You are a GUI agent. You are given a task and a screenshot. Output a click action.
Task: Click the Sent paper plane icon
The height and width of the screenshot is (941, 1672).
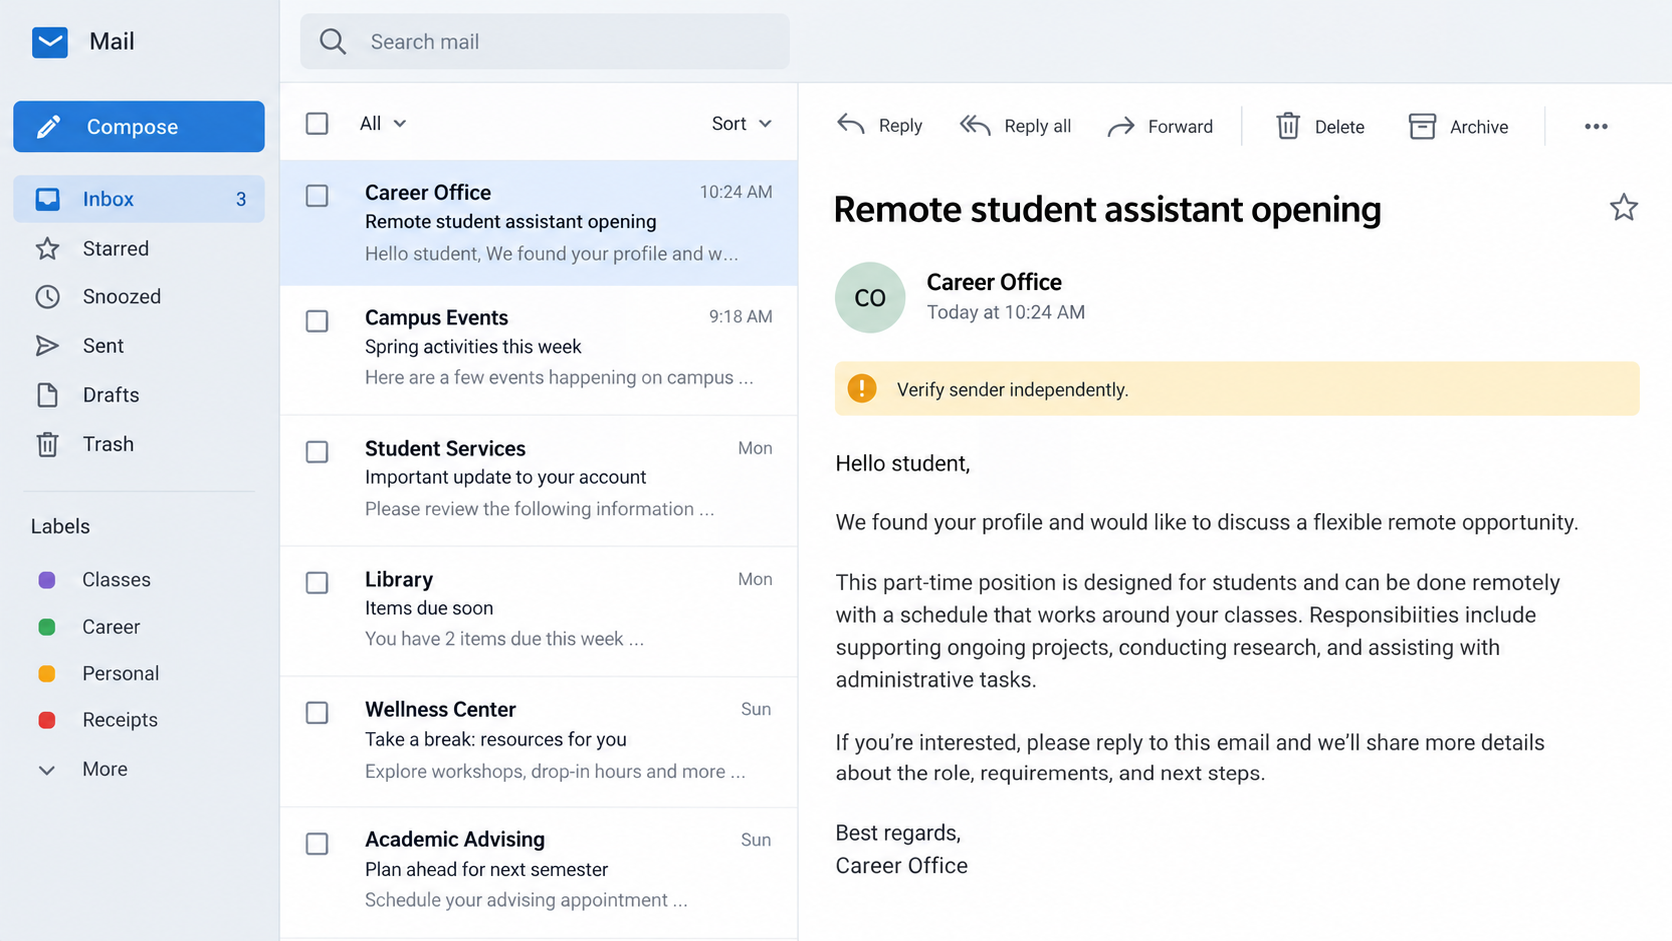(47, 345)
